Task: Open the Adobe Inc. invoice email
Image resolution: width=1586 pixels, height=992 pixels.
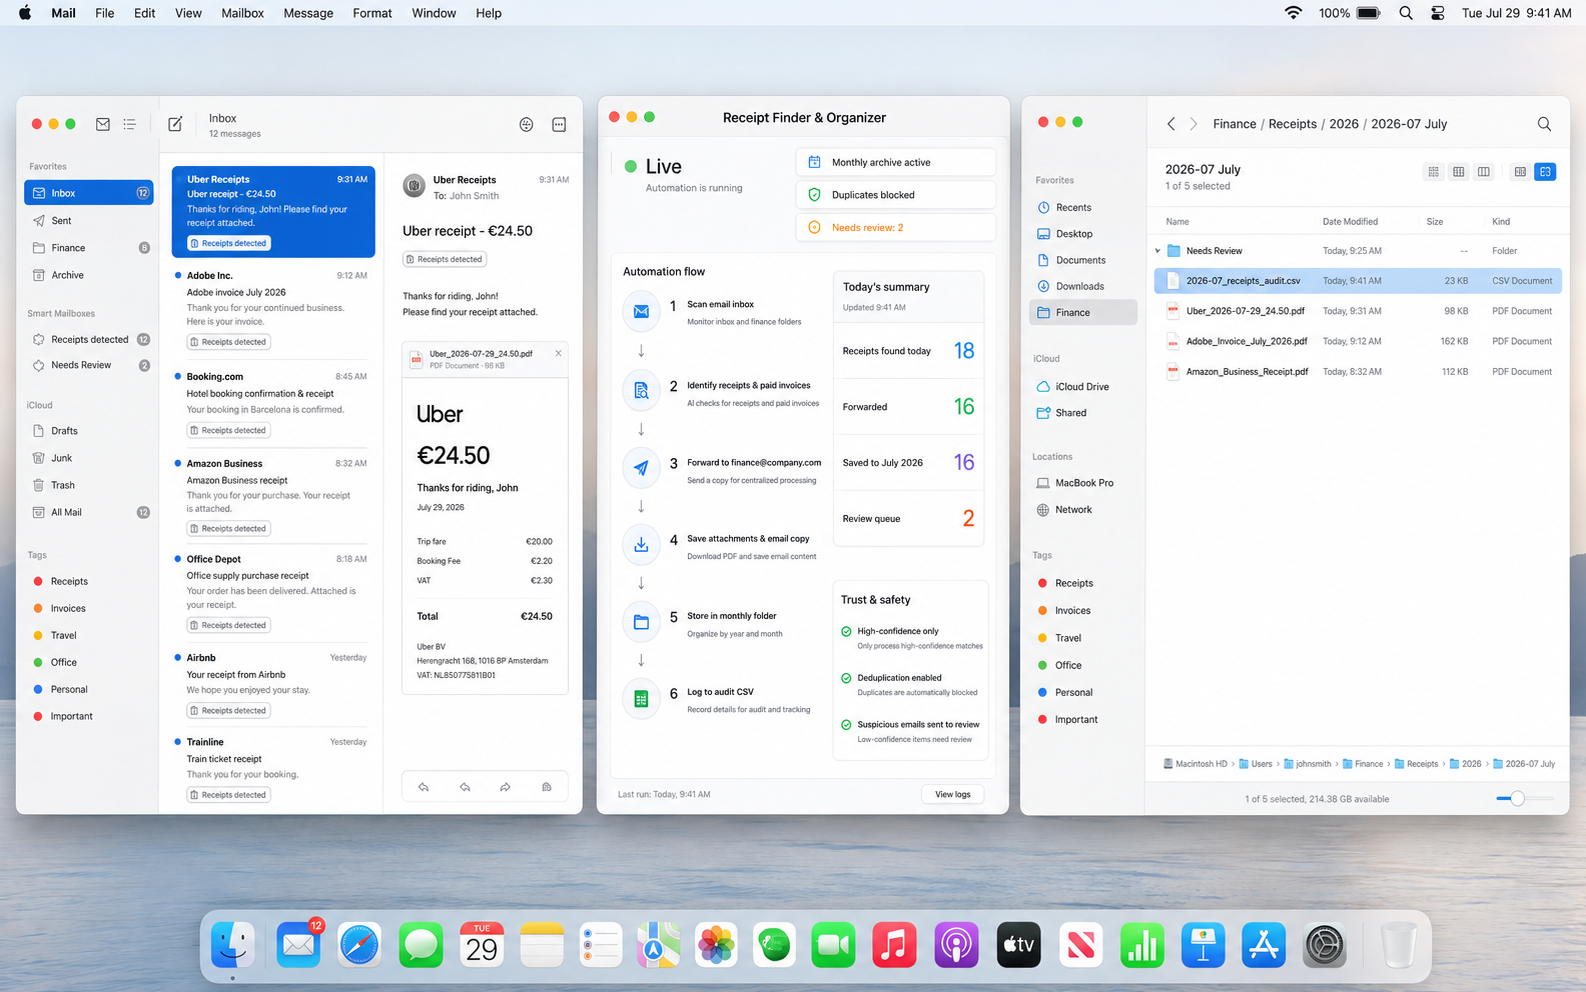Action: tap(273, 310)
